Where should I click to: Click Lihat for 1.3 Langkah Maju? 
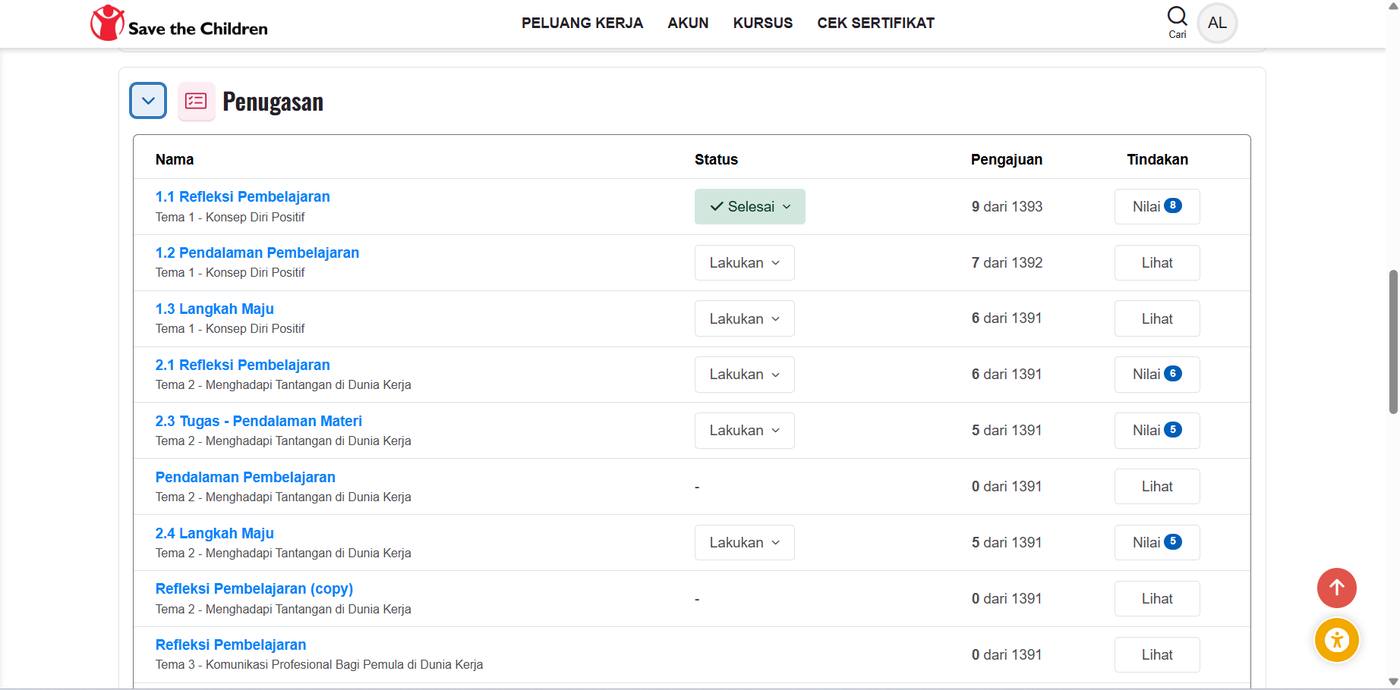coord(1157,319)
